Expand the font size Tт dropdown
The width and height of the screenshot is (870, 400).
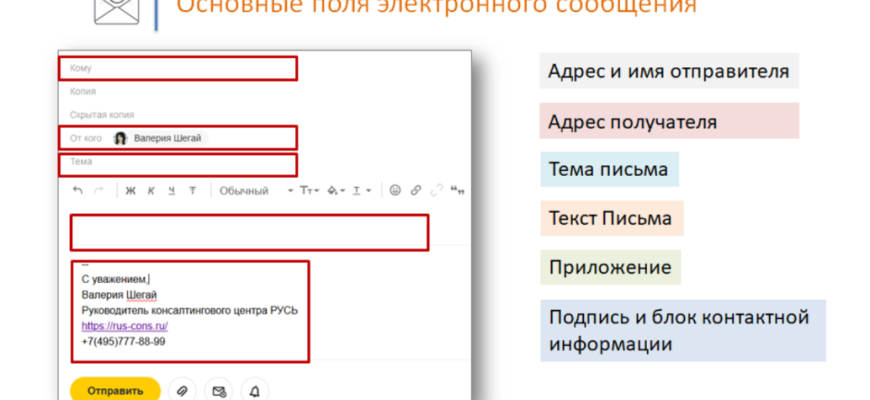click(x=309, y=190)
